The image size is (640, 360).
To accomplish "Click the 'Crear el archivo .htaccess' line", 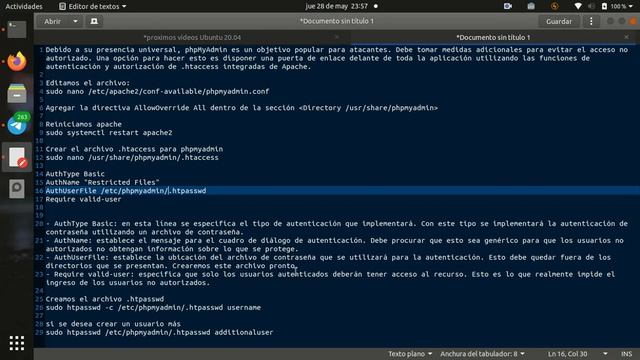I will tap(134, 149).
